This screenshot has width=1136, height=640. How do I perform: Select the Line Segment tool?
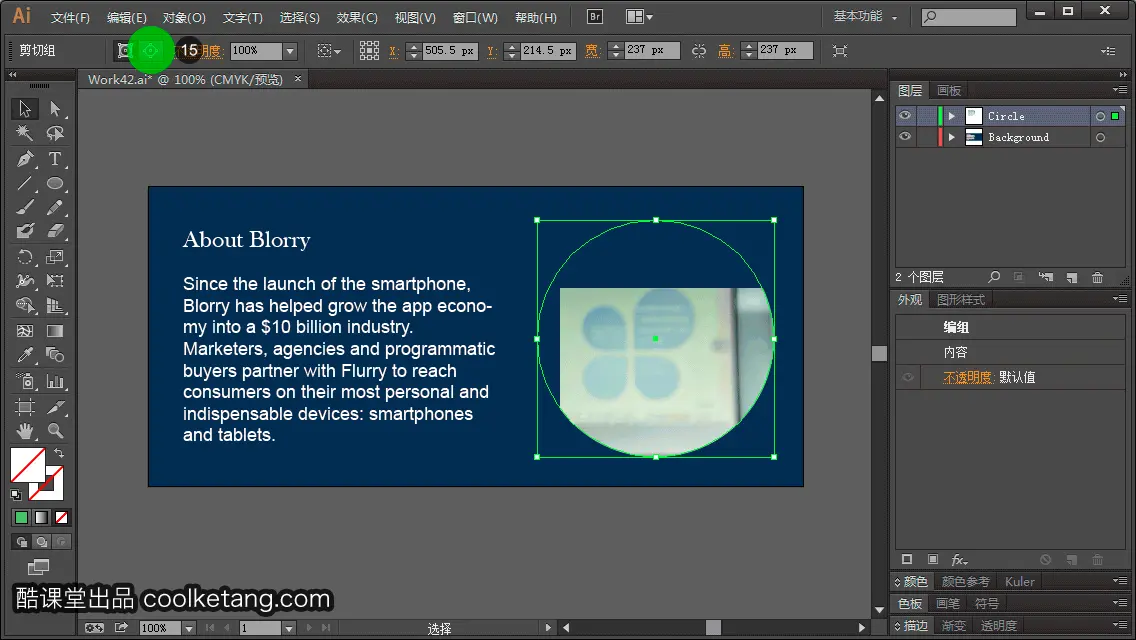[24, 183]
